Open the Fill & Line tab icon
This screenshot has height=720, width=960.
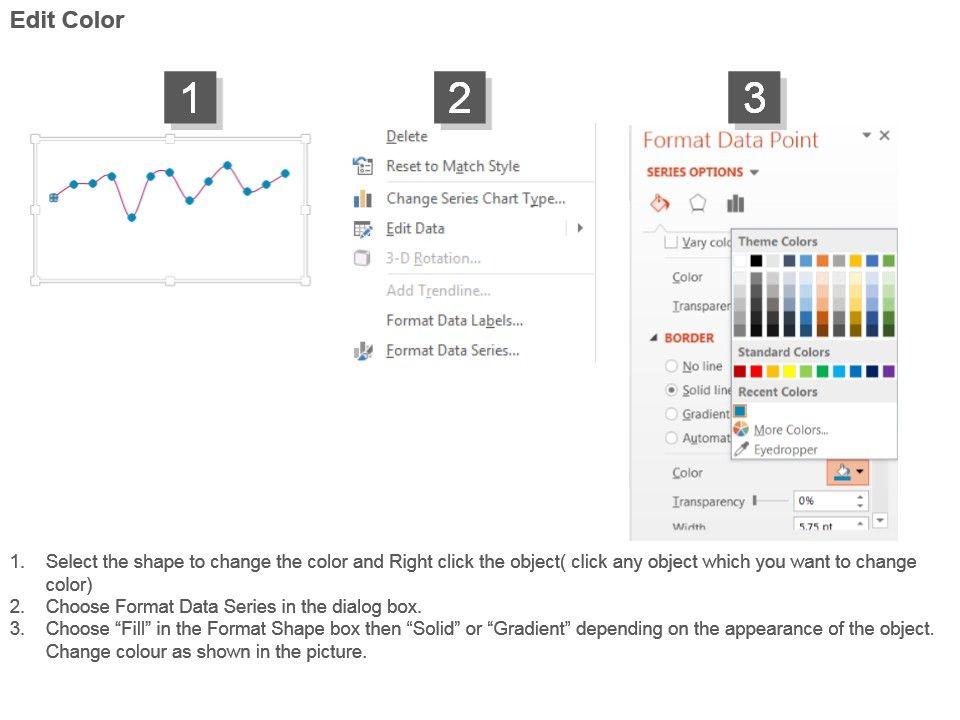pos(660,204)
